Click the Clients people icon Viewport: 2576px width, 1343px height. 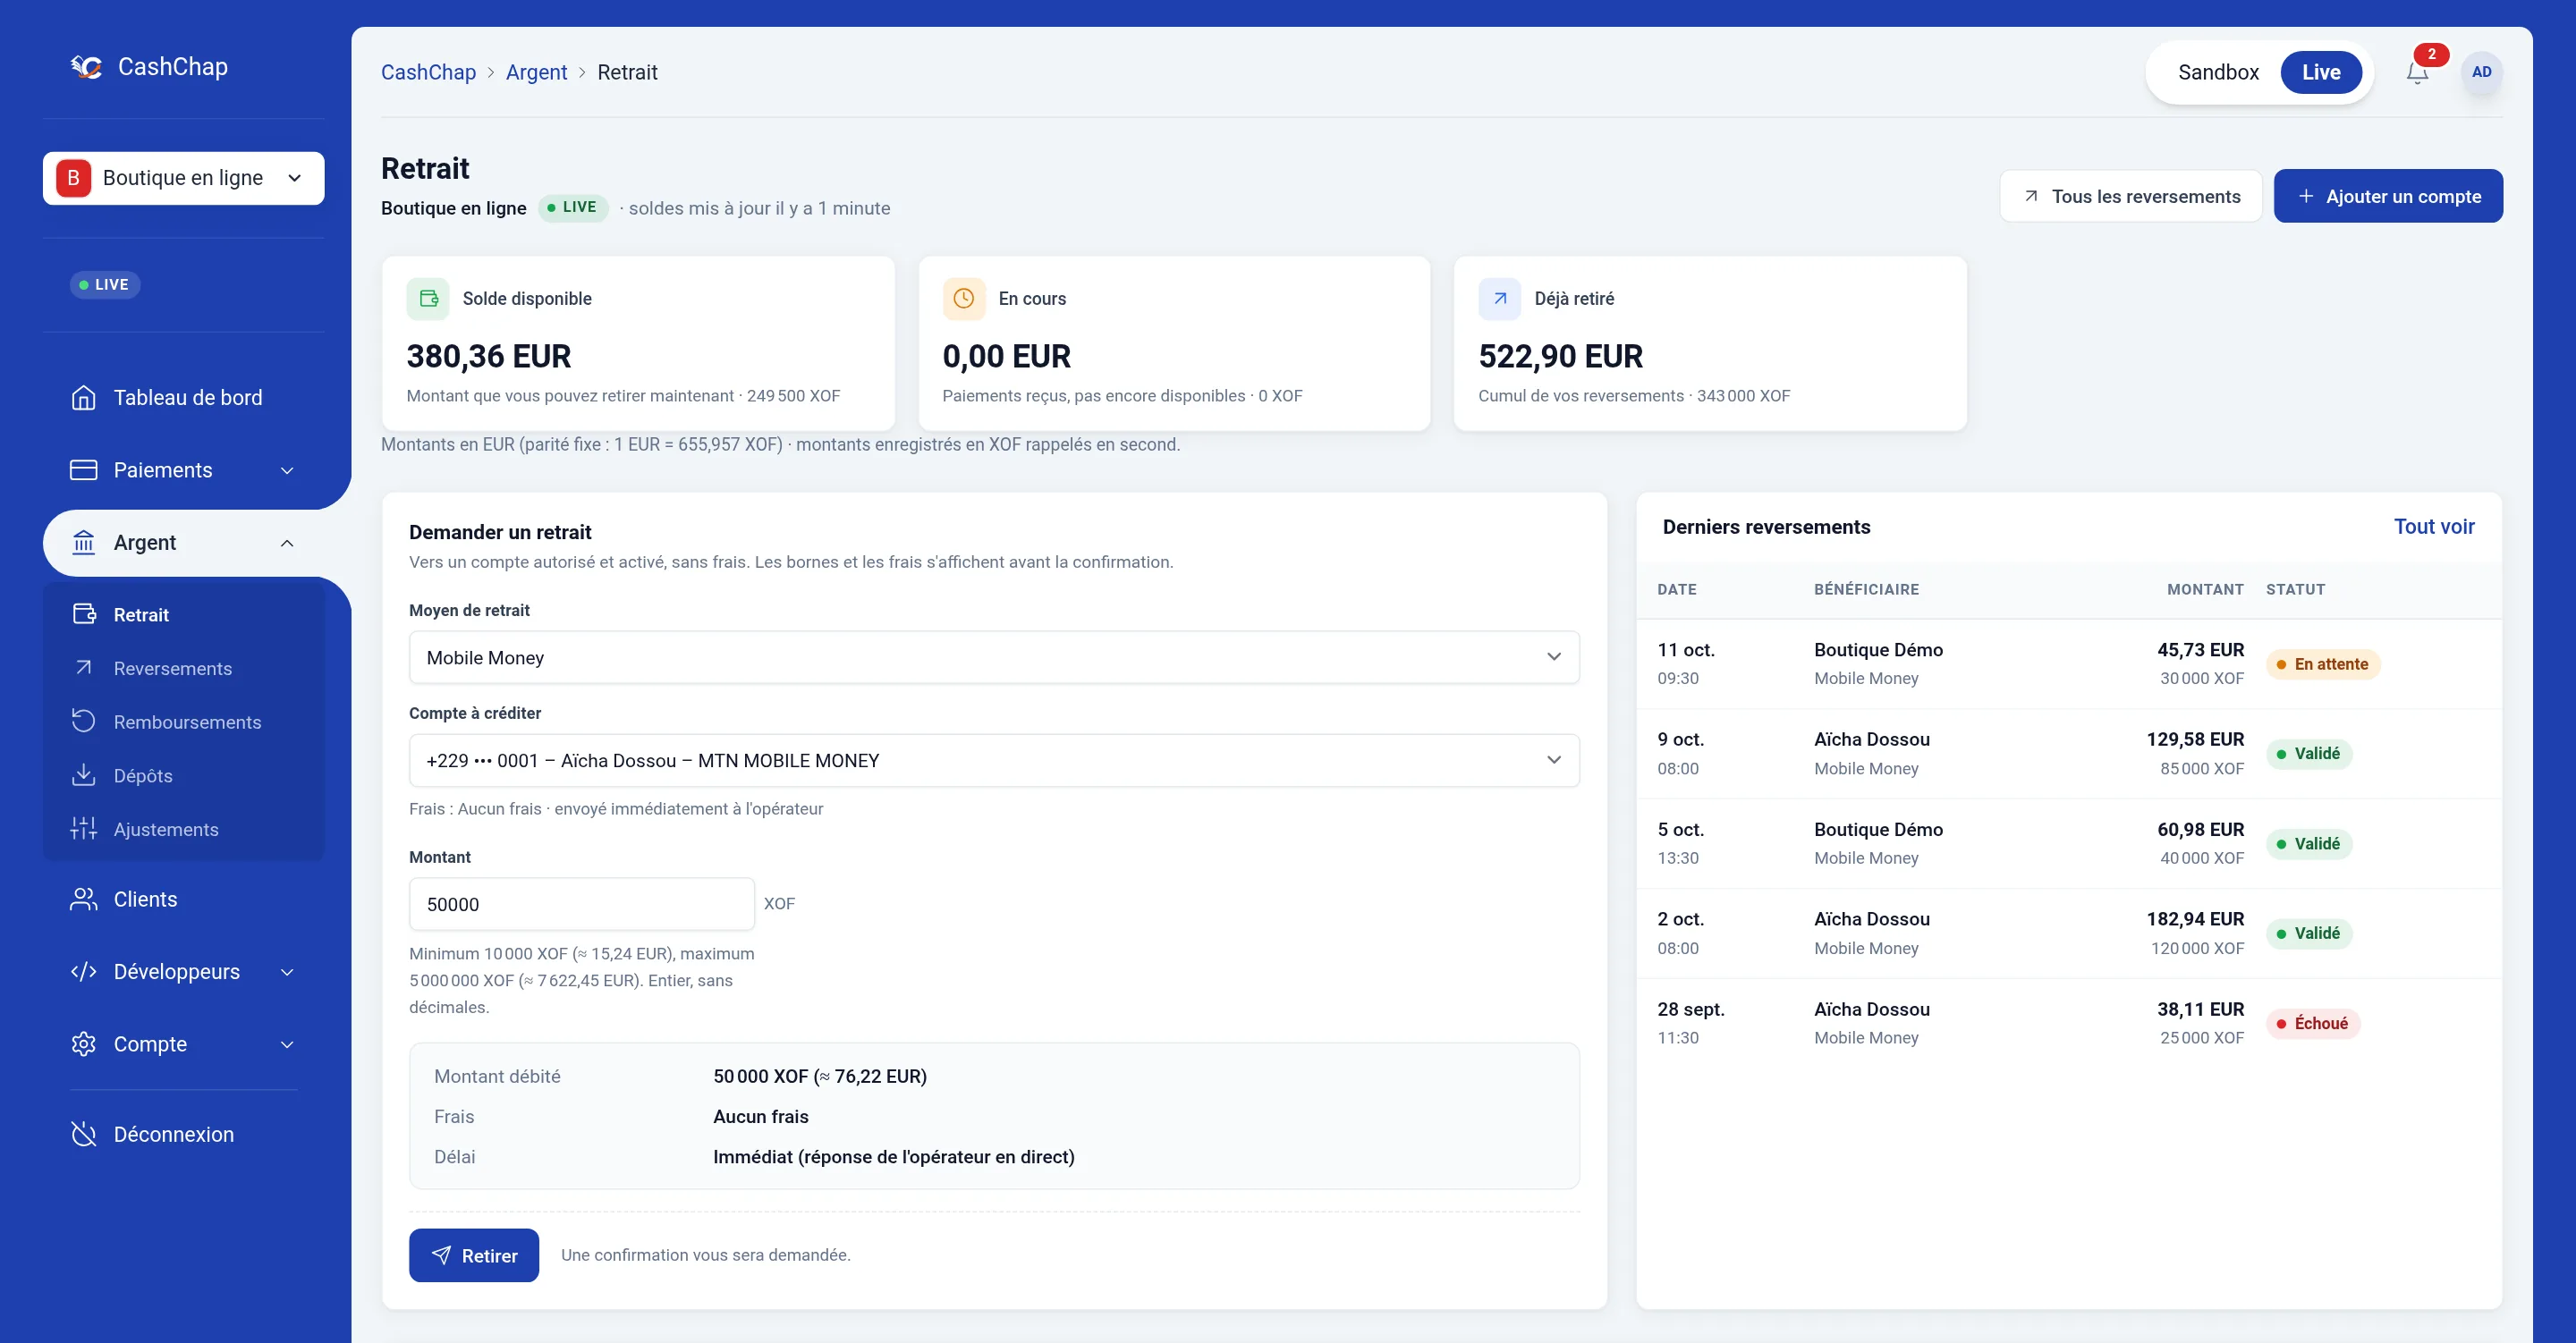point(84,899)
